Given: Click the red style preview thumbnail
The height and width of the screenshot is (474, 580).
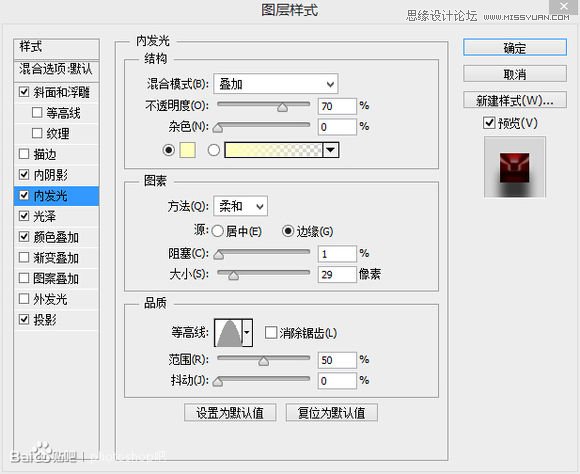Looking at the screenshot, I should pyautogui.click(x=515, y=167).
